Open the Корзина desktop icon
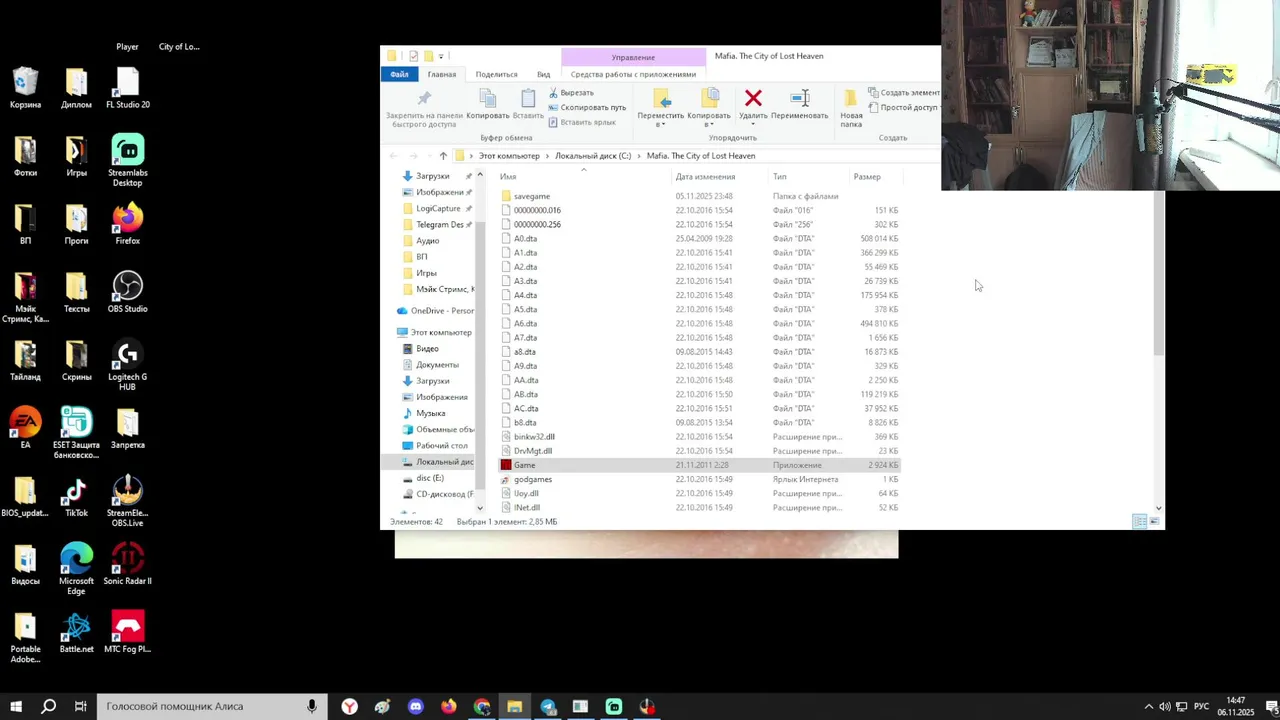 25,88
